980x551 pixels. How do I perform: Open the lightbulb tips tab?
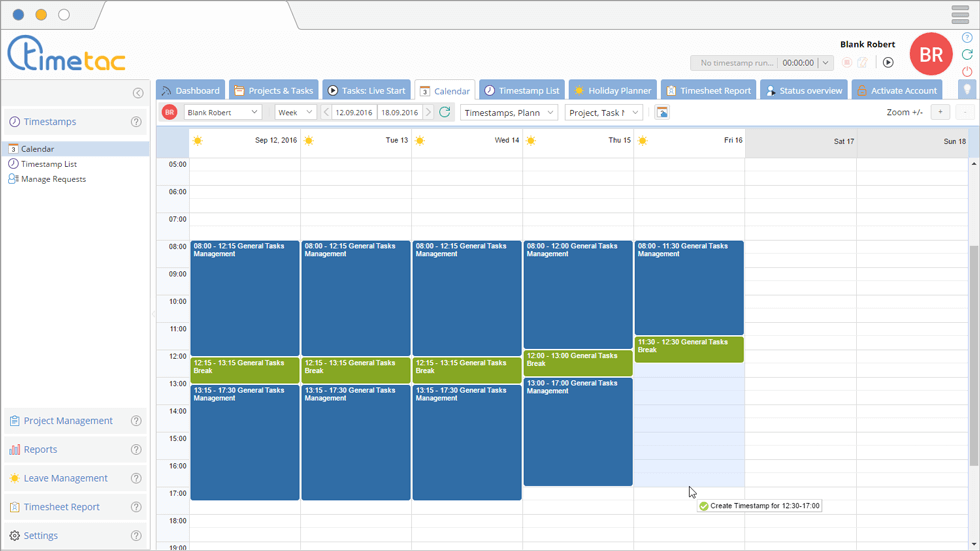(967, 89)
